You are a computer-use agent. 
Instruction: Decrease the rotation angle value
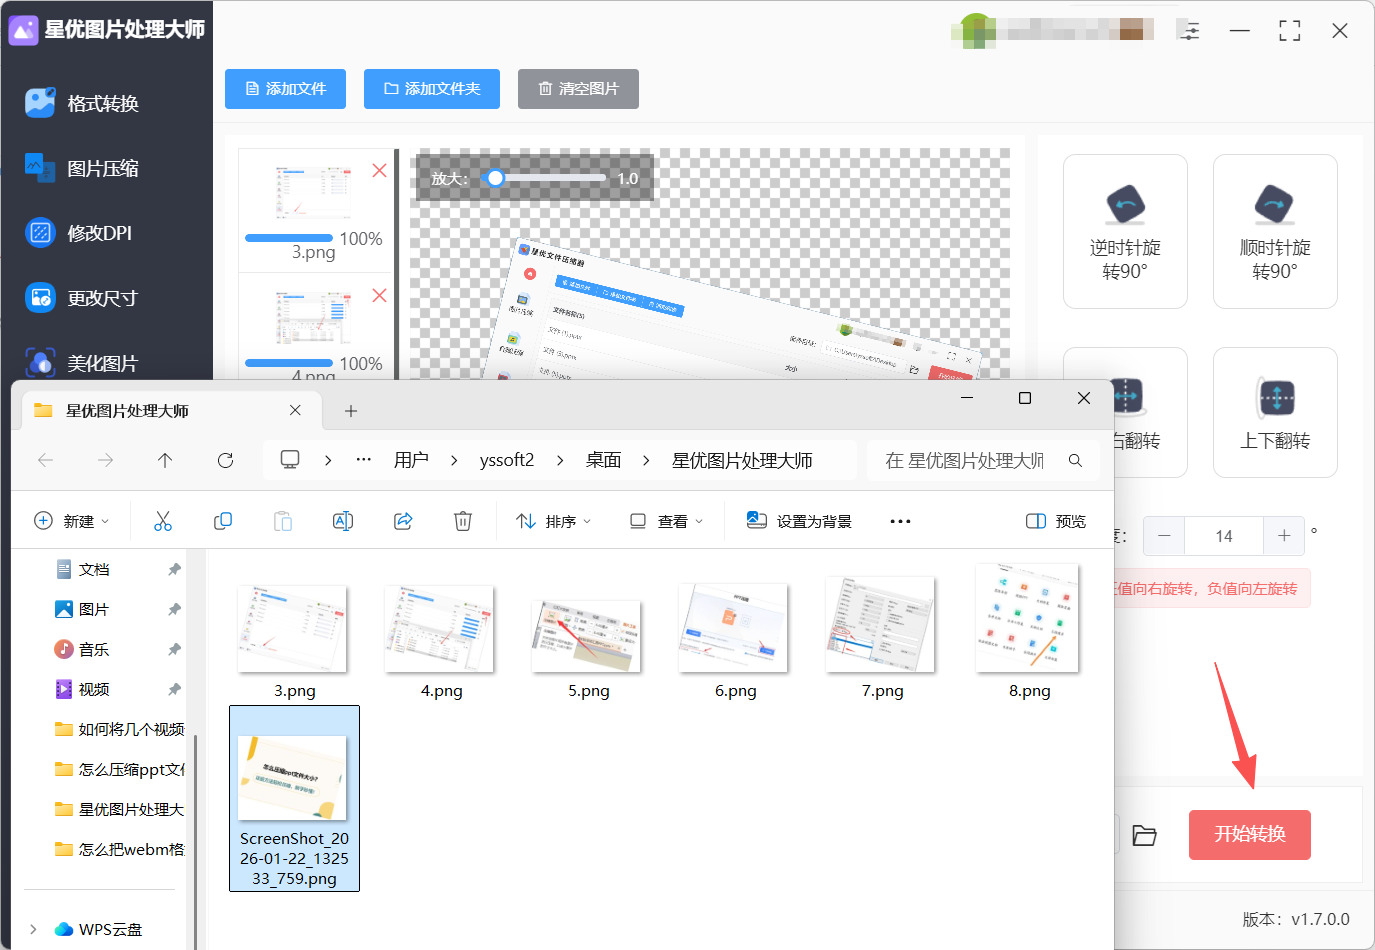1164,536
